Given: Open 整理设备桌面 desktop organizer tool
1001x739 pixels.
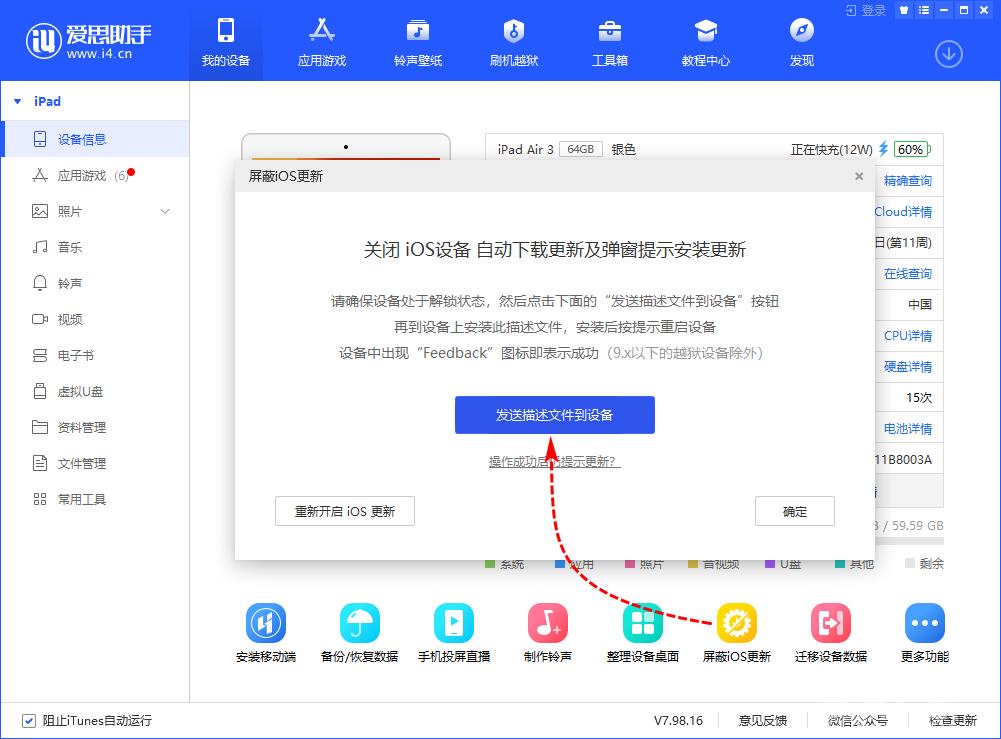Looking at the screenshot, I should pos(641,630).
